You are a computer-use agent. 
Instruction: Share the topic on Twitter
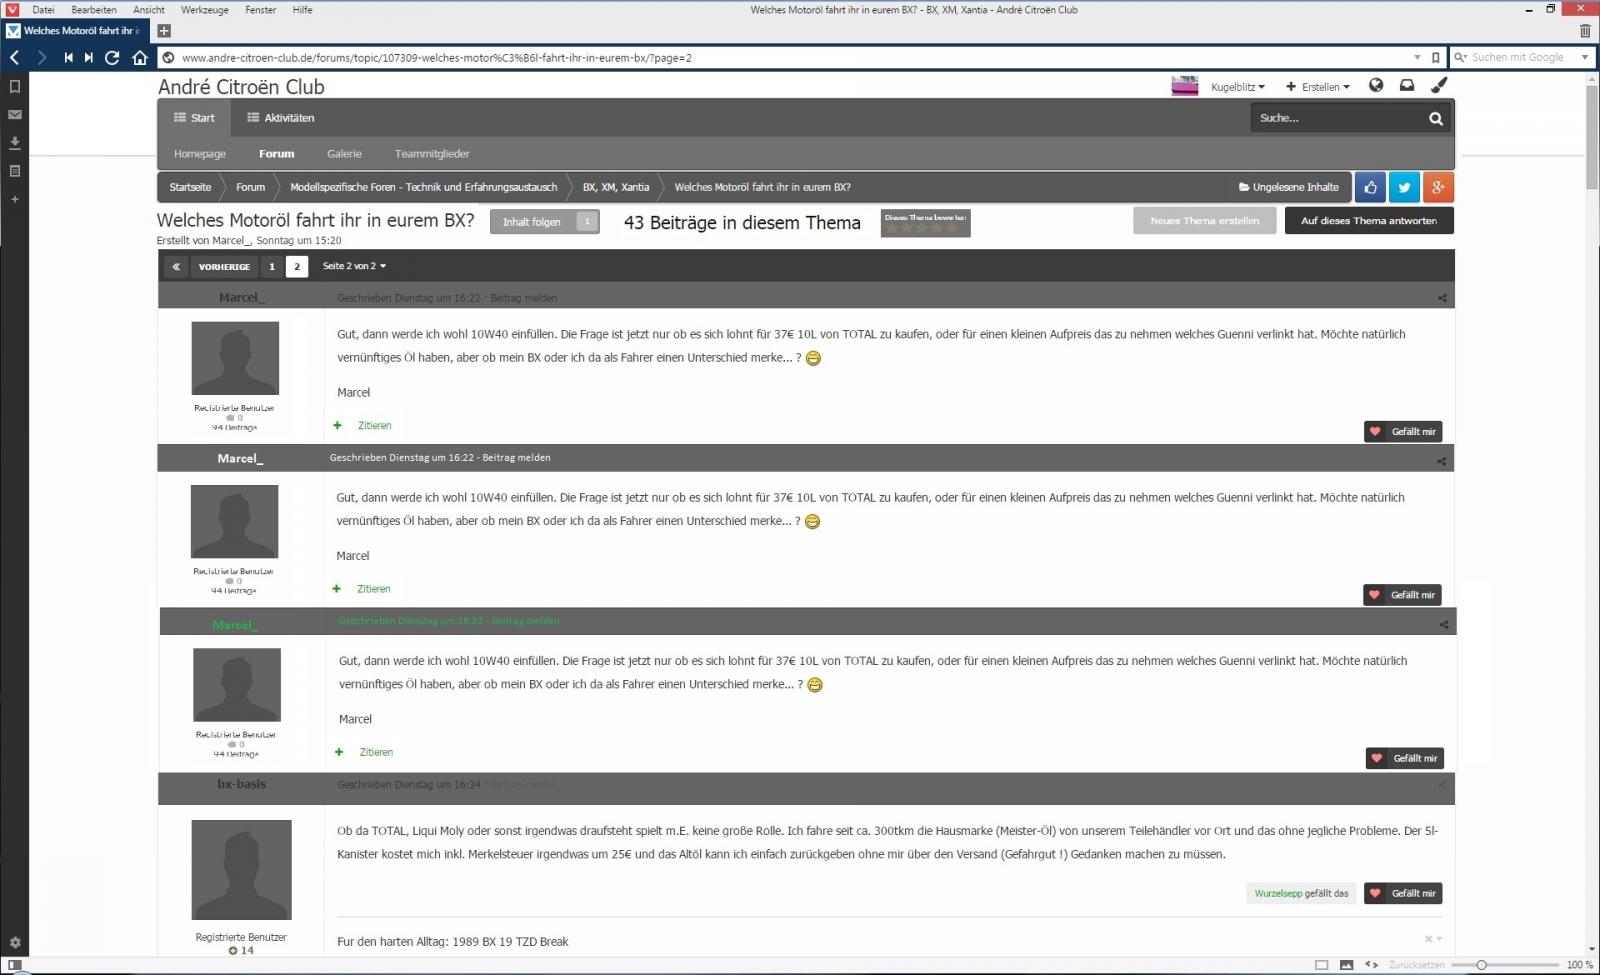point(1404,187)
